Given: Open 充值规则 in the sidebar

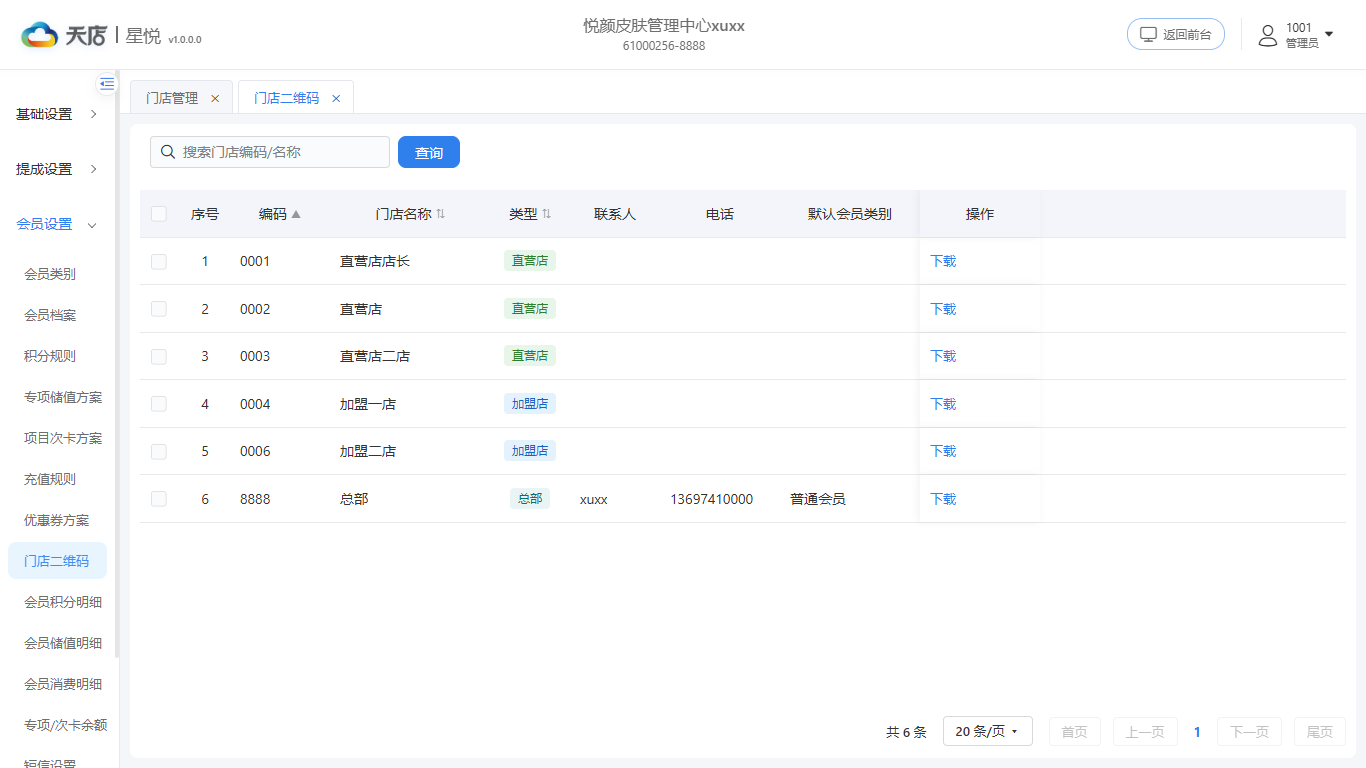Looking at the screenshot, I should tap(50, 479).
